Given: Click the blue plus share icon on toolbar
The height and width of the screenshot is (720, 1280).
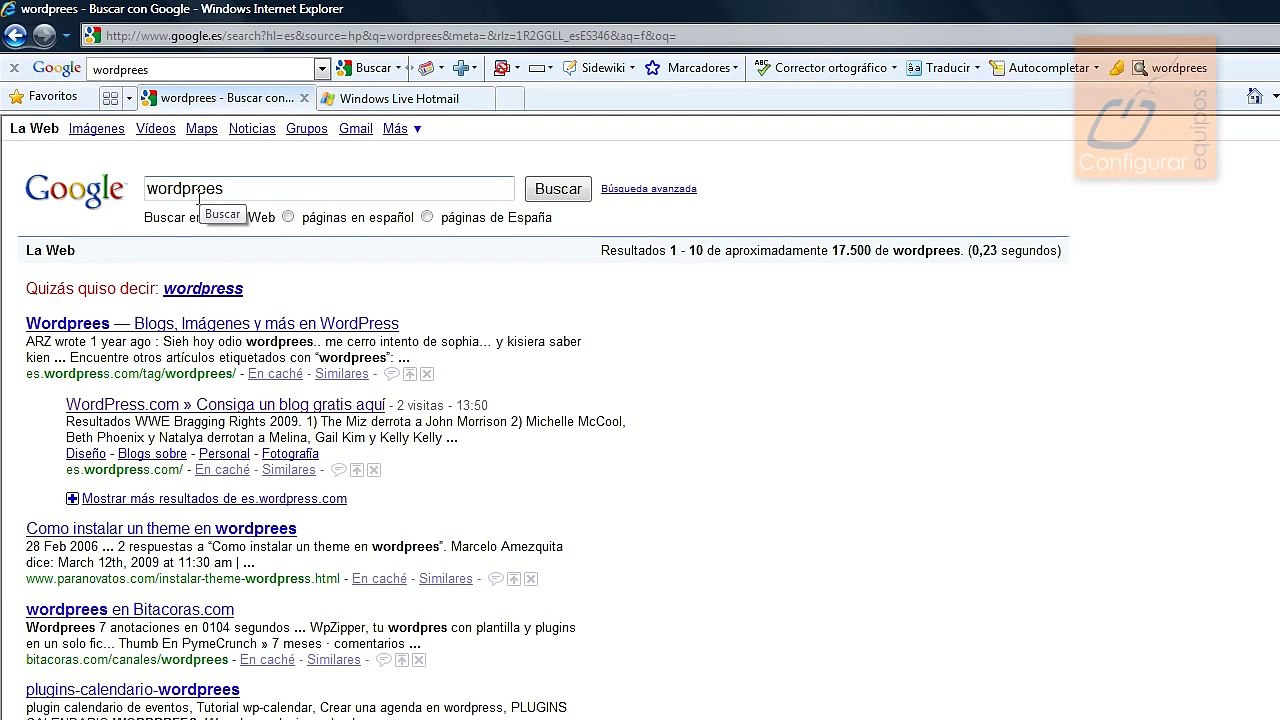Looking at the screenshot, I should tap(461, 68).
